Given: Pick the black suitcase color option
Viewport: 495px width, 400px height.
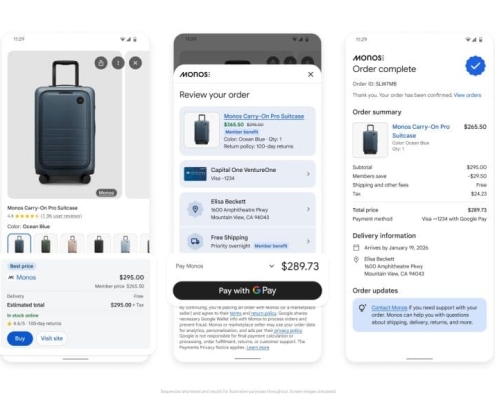Looking at the screenshot, I should coord(99,244).
